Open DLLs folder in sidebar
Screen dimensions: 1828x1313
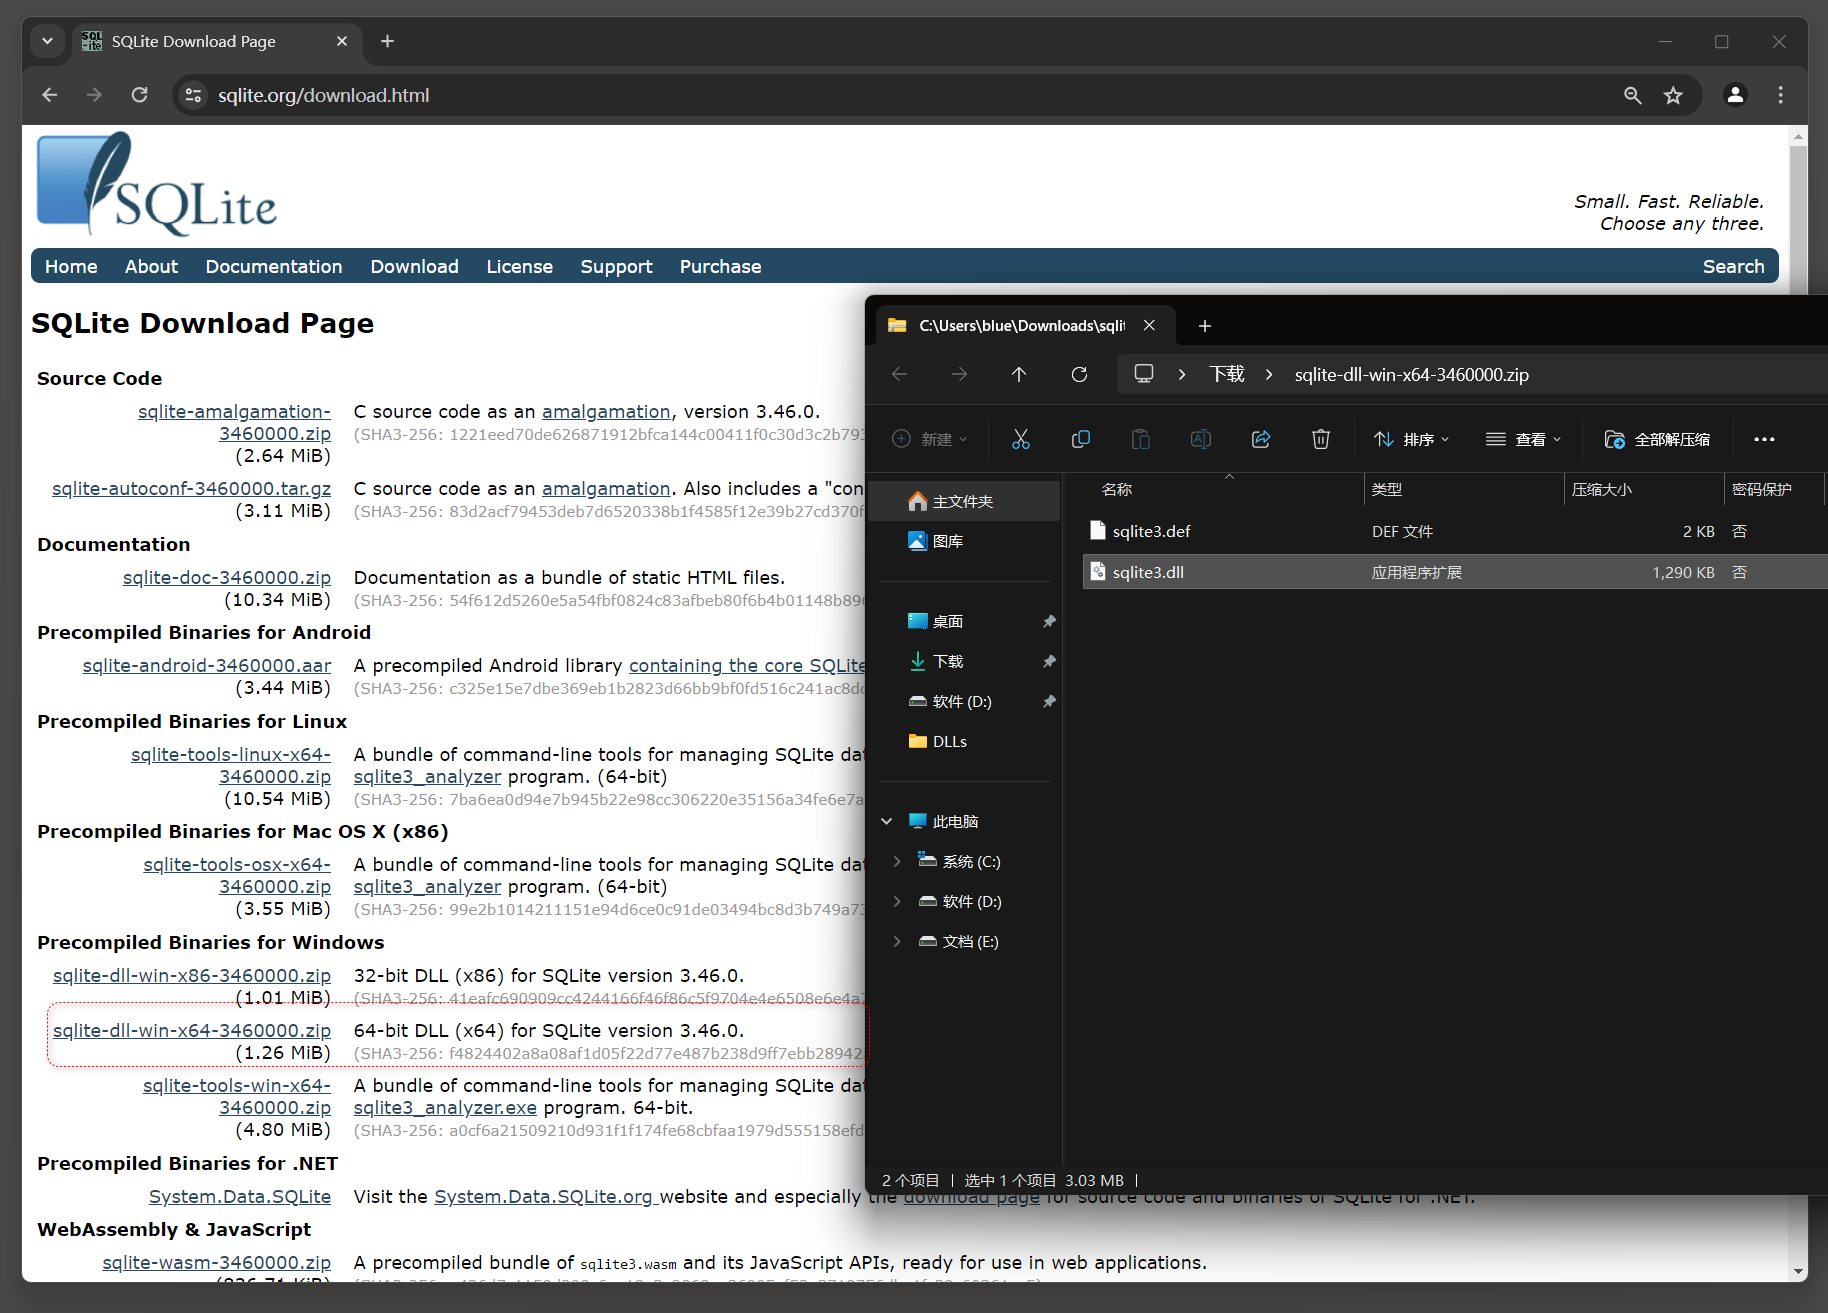(x=964, y=741)
